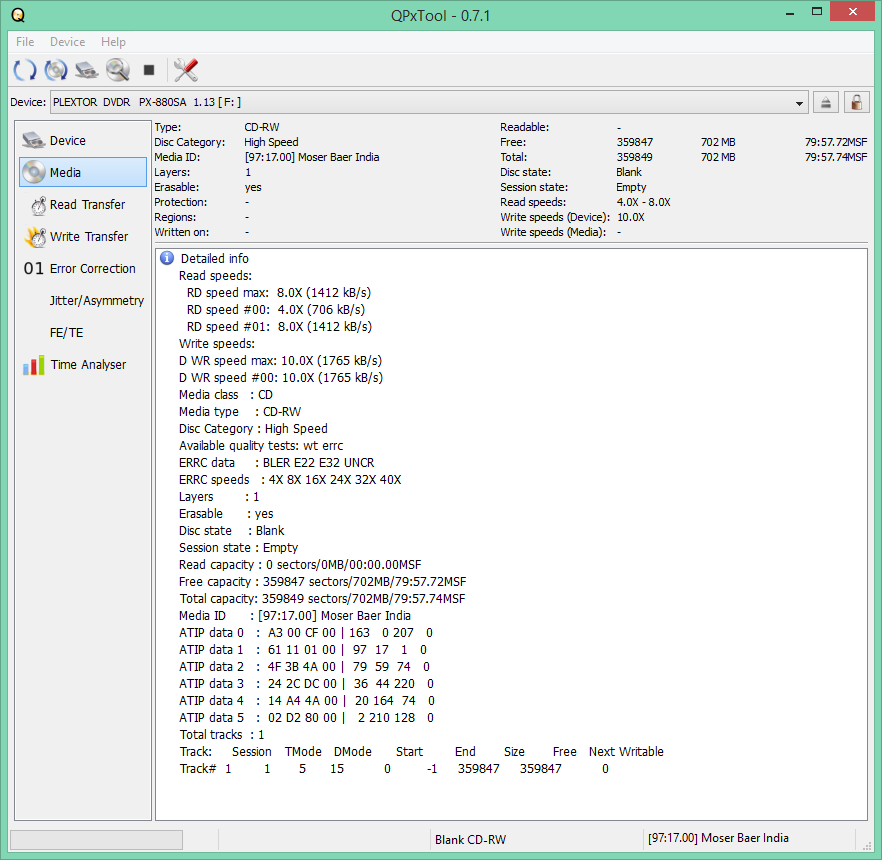Click the 'RD speed max: 8.0X' line

click(279, 292)
